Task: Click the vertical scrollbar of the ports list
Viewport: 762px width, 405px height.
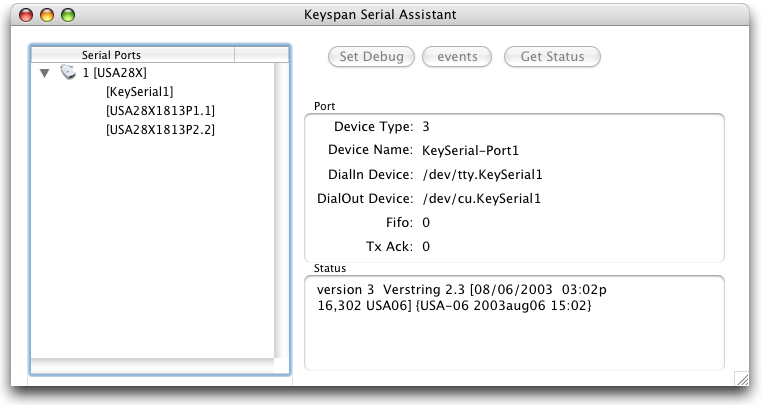Action: [281, 210]
